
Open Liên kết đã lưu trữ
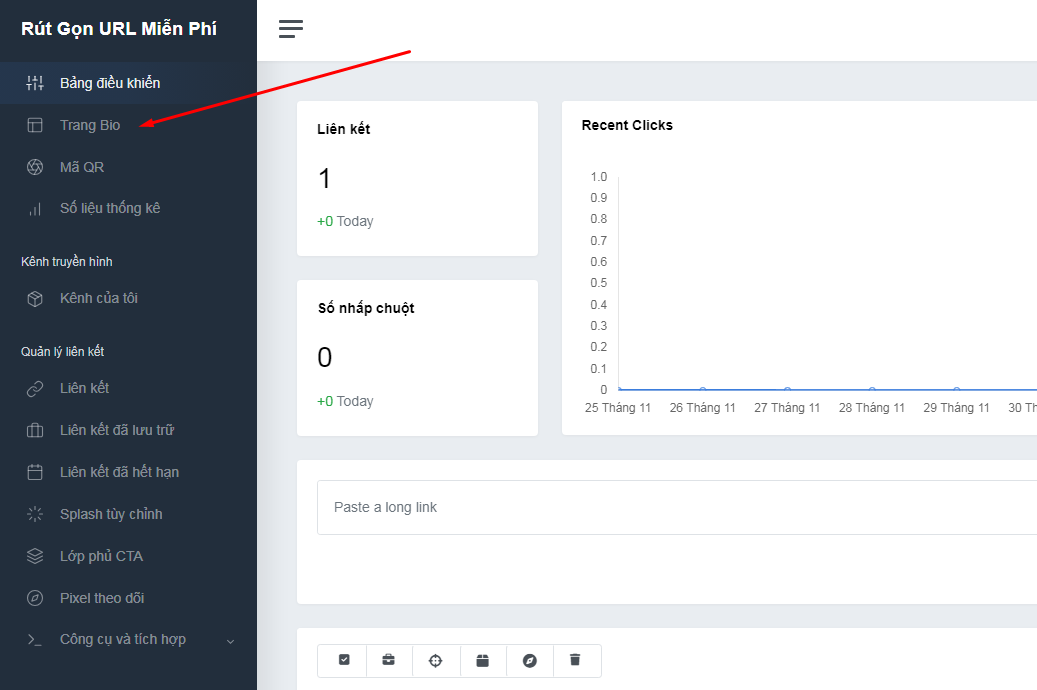coord(117,430)
